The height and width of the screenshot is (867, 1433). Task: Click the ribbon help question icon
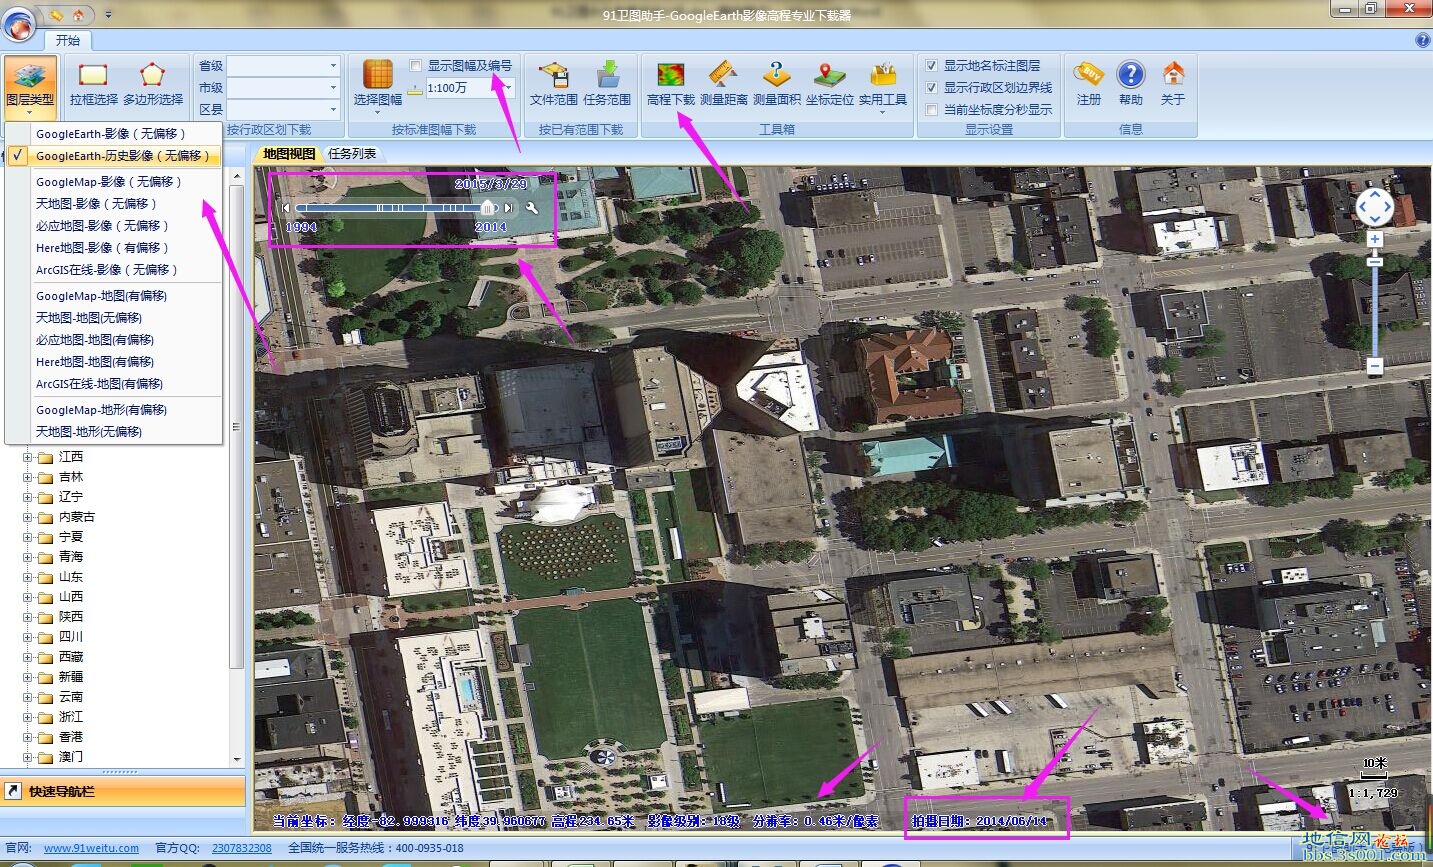tap(1422, 40)
